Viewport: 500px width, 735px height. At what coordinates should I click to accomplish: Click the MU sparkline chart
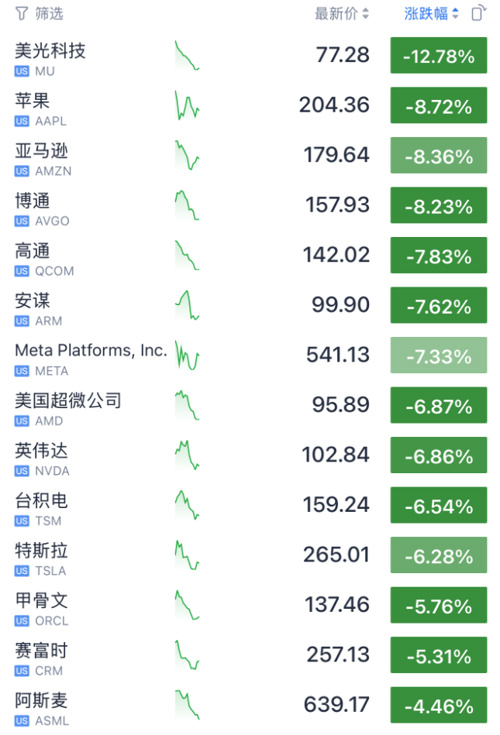(x=187, y=56)
